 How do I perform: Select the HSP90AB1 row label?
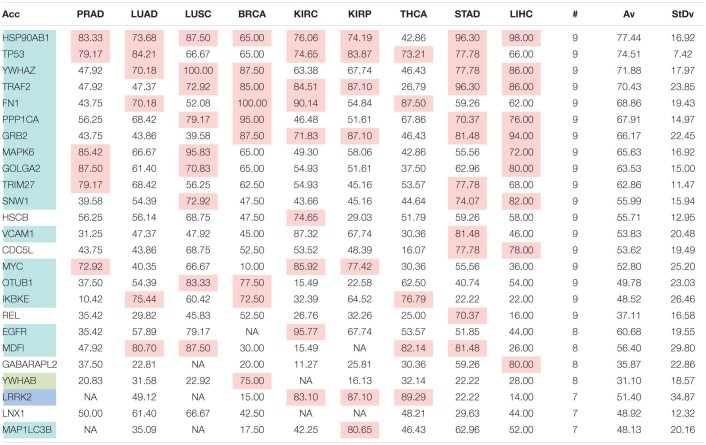coord(29,37)
